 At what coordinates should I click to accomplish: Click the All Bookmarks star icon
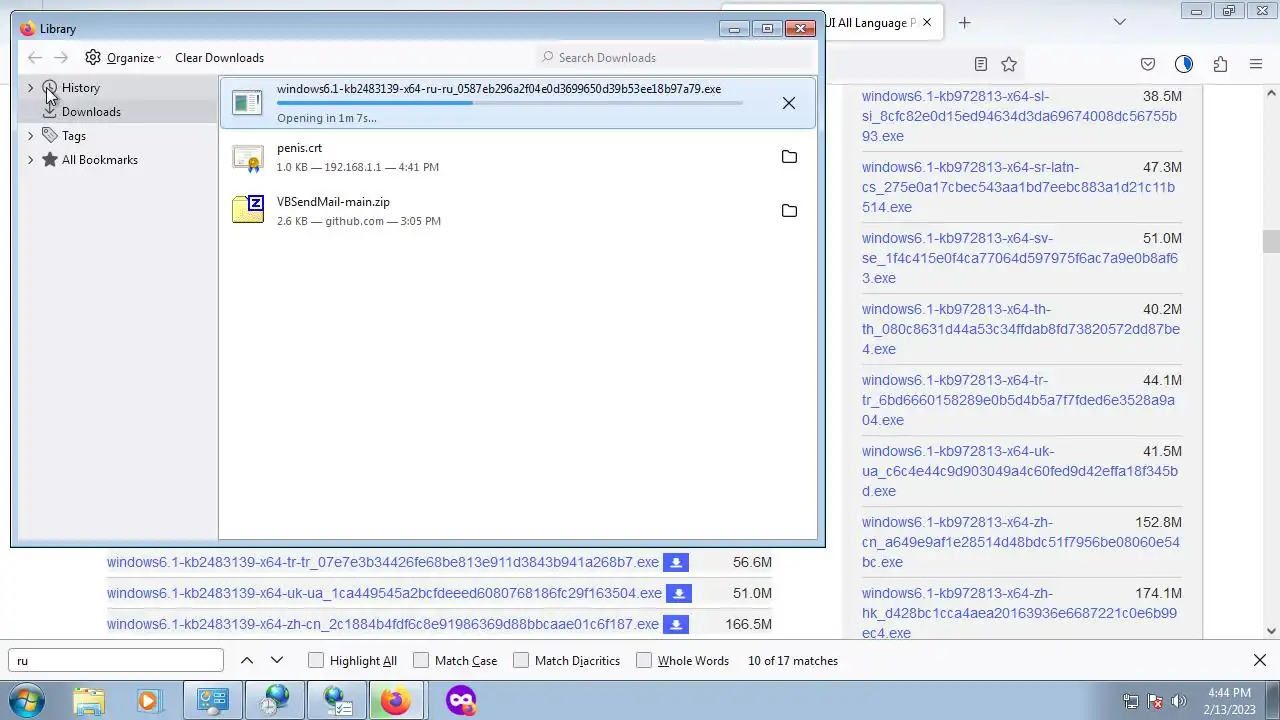50,159
